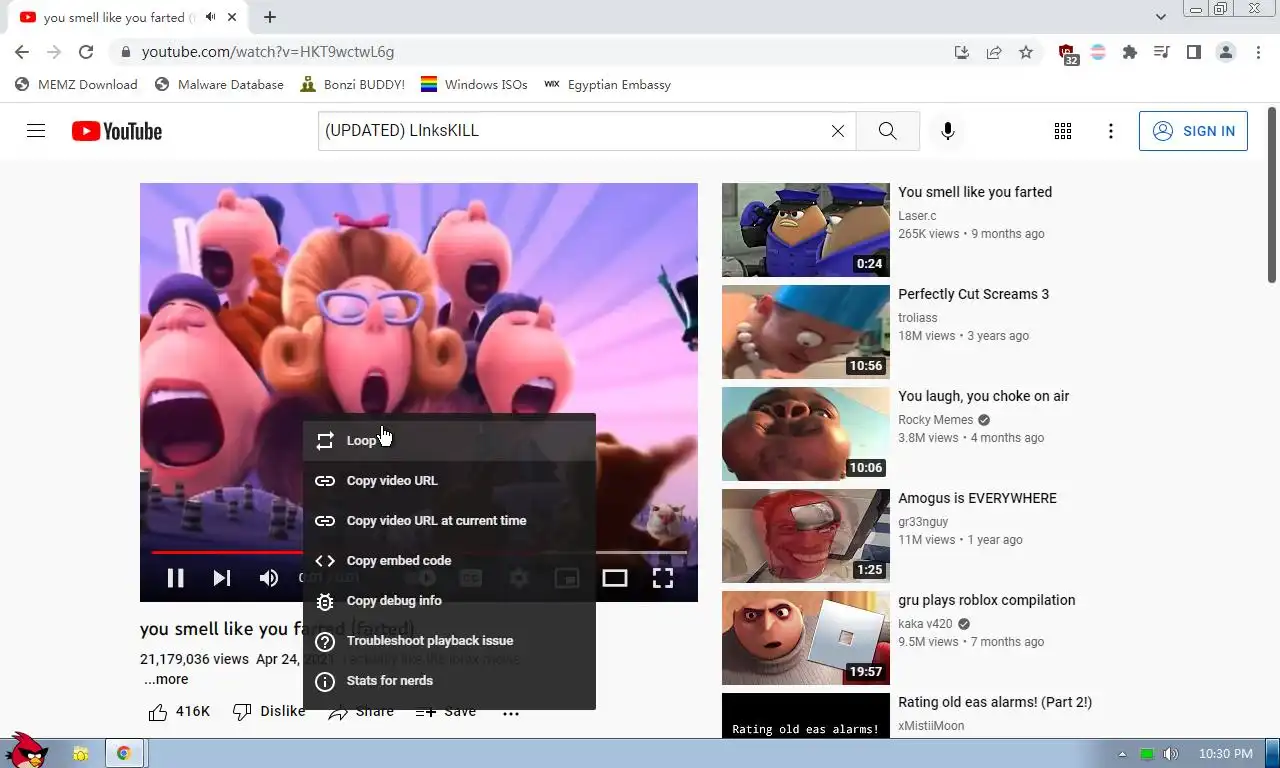Open Bonzi BUDDY! bookmark

353,85
